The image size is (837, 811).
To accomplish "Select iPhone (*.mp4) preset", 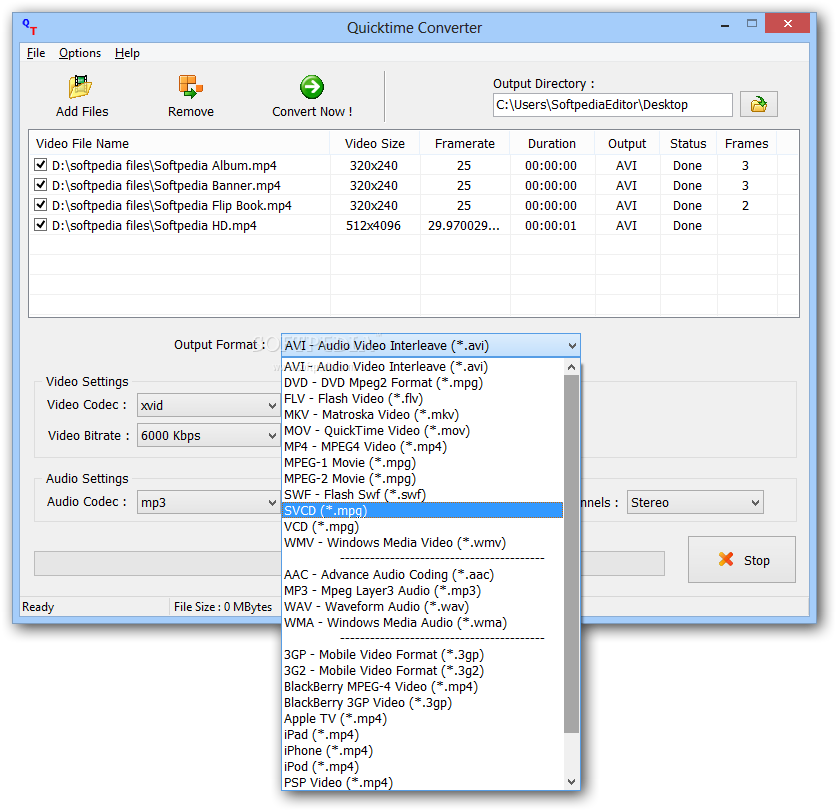I will [x=423, y=751].
